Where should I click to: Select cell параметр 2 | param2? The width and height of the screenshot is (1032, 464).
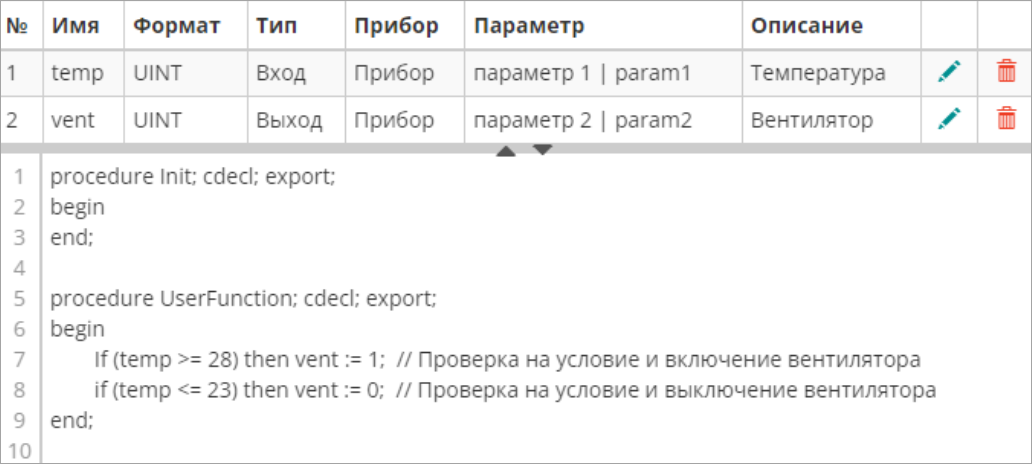(582, 121)
